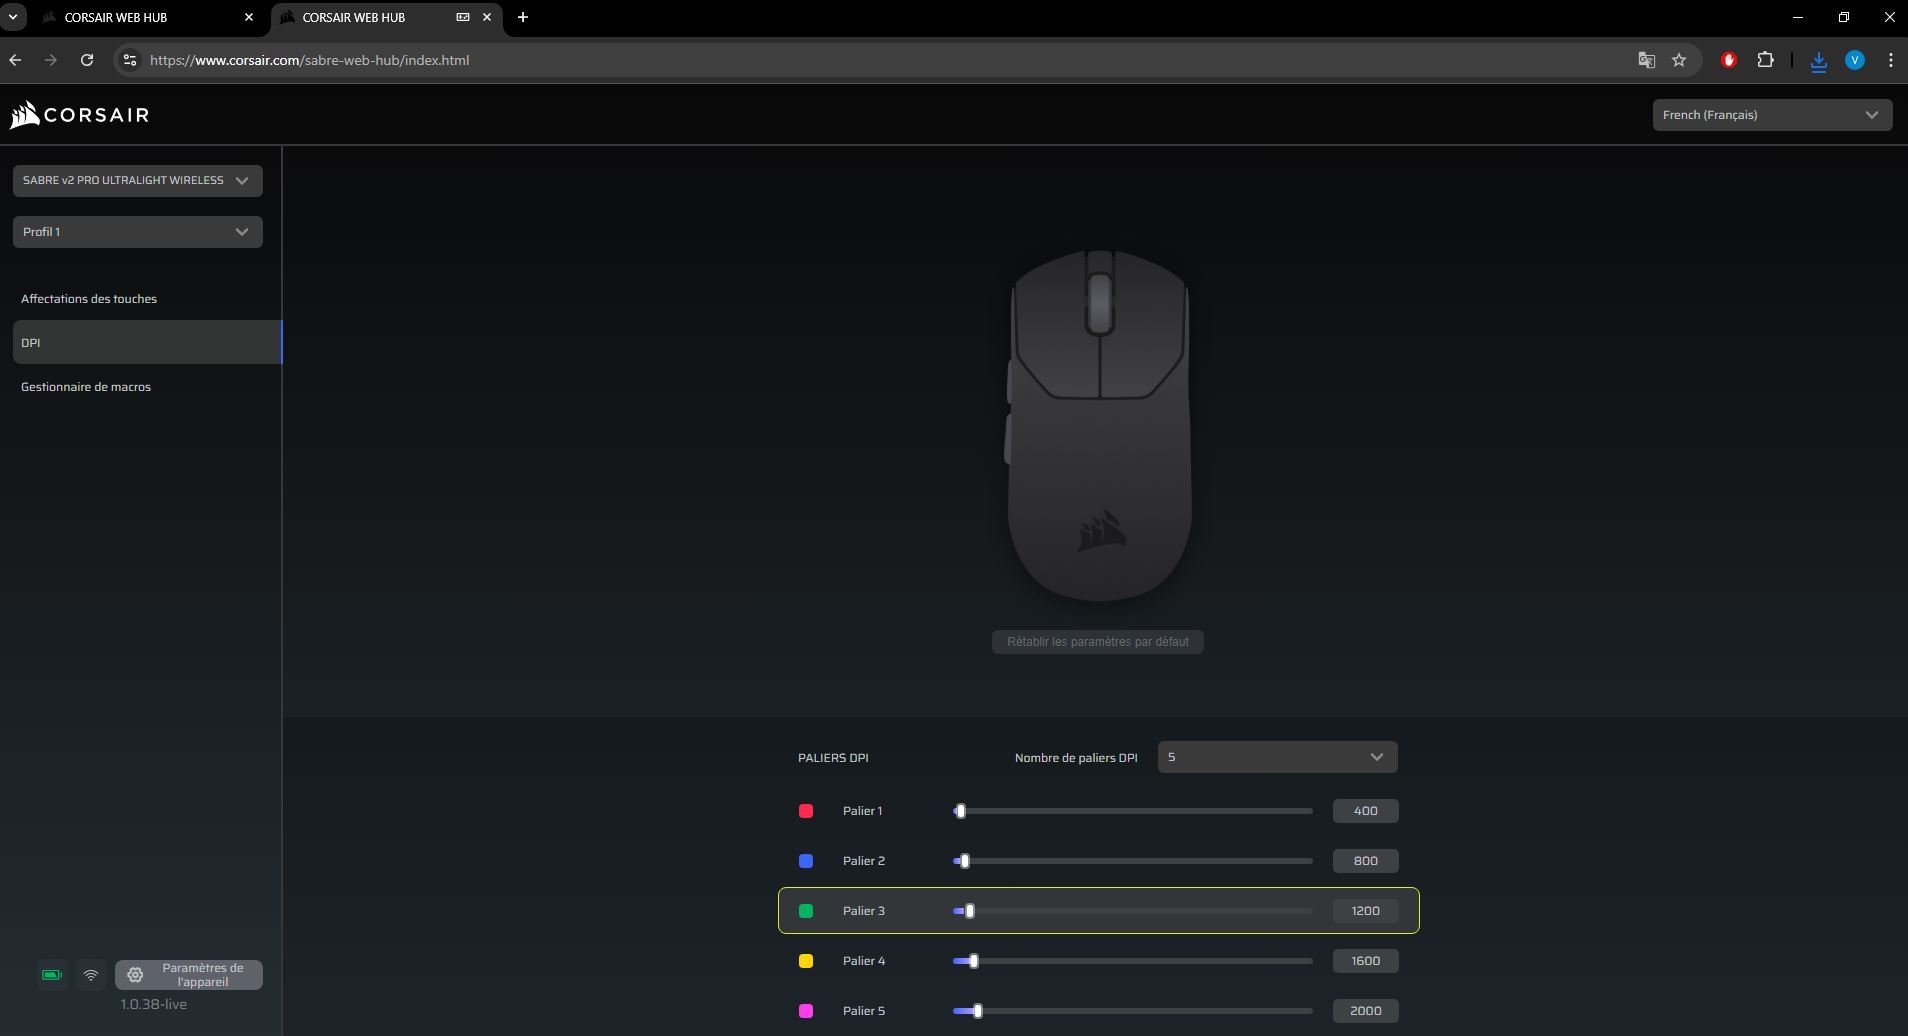Open Google Translate from the address bar

pos(1646,60)
